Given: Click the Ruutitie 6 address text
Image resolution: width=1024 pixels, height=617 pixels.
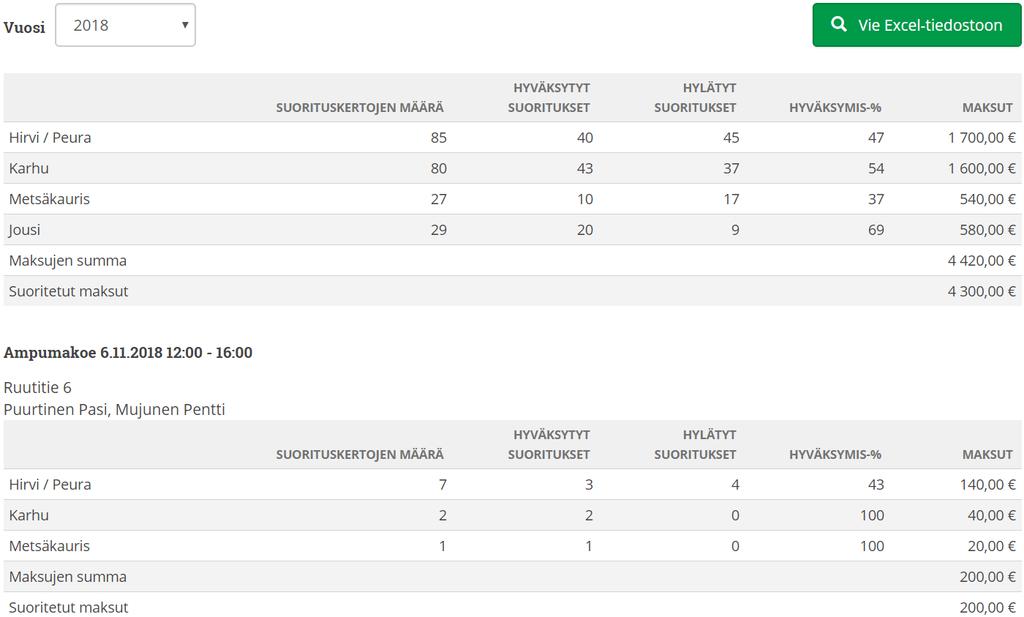Looking at the screenshot, I should pyautogui.click(x=37, y=387).
